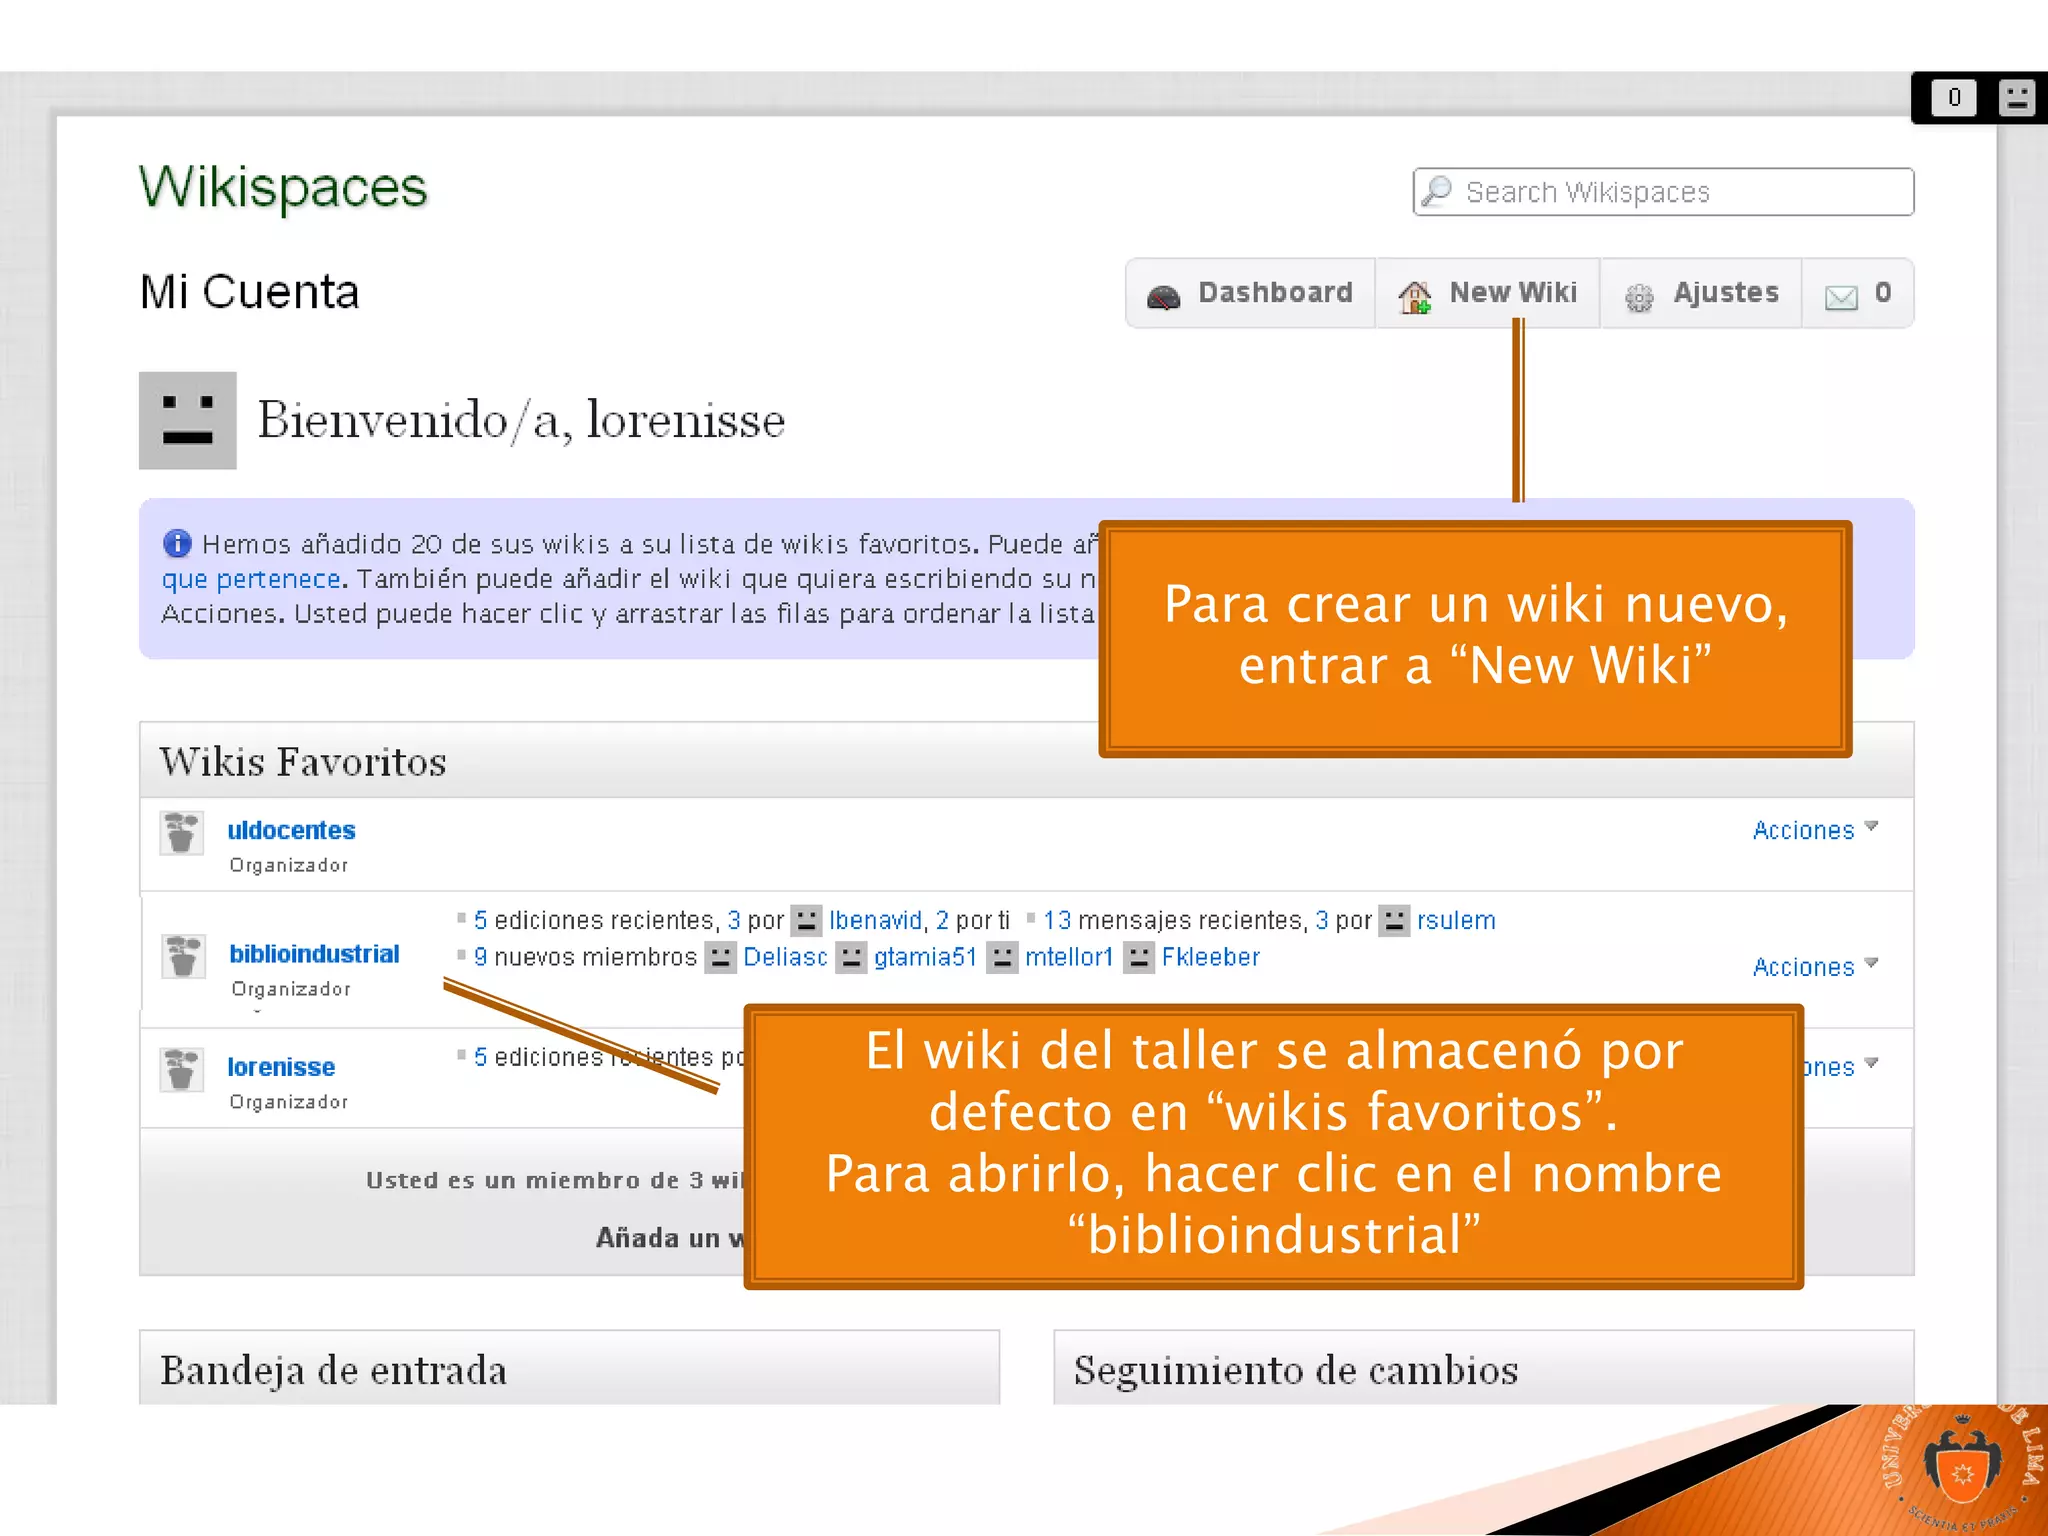Click the Search Wikispaces field
The width and height of the screenshot is (2048, 1536).
[x=1663, y=192]
